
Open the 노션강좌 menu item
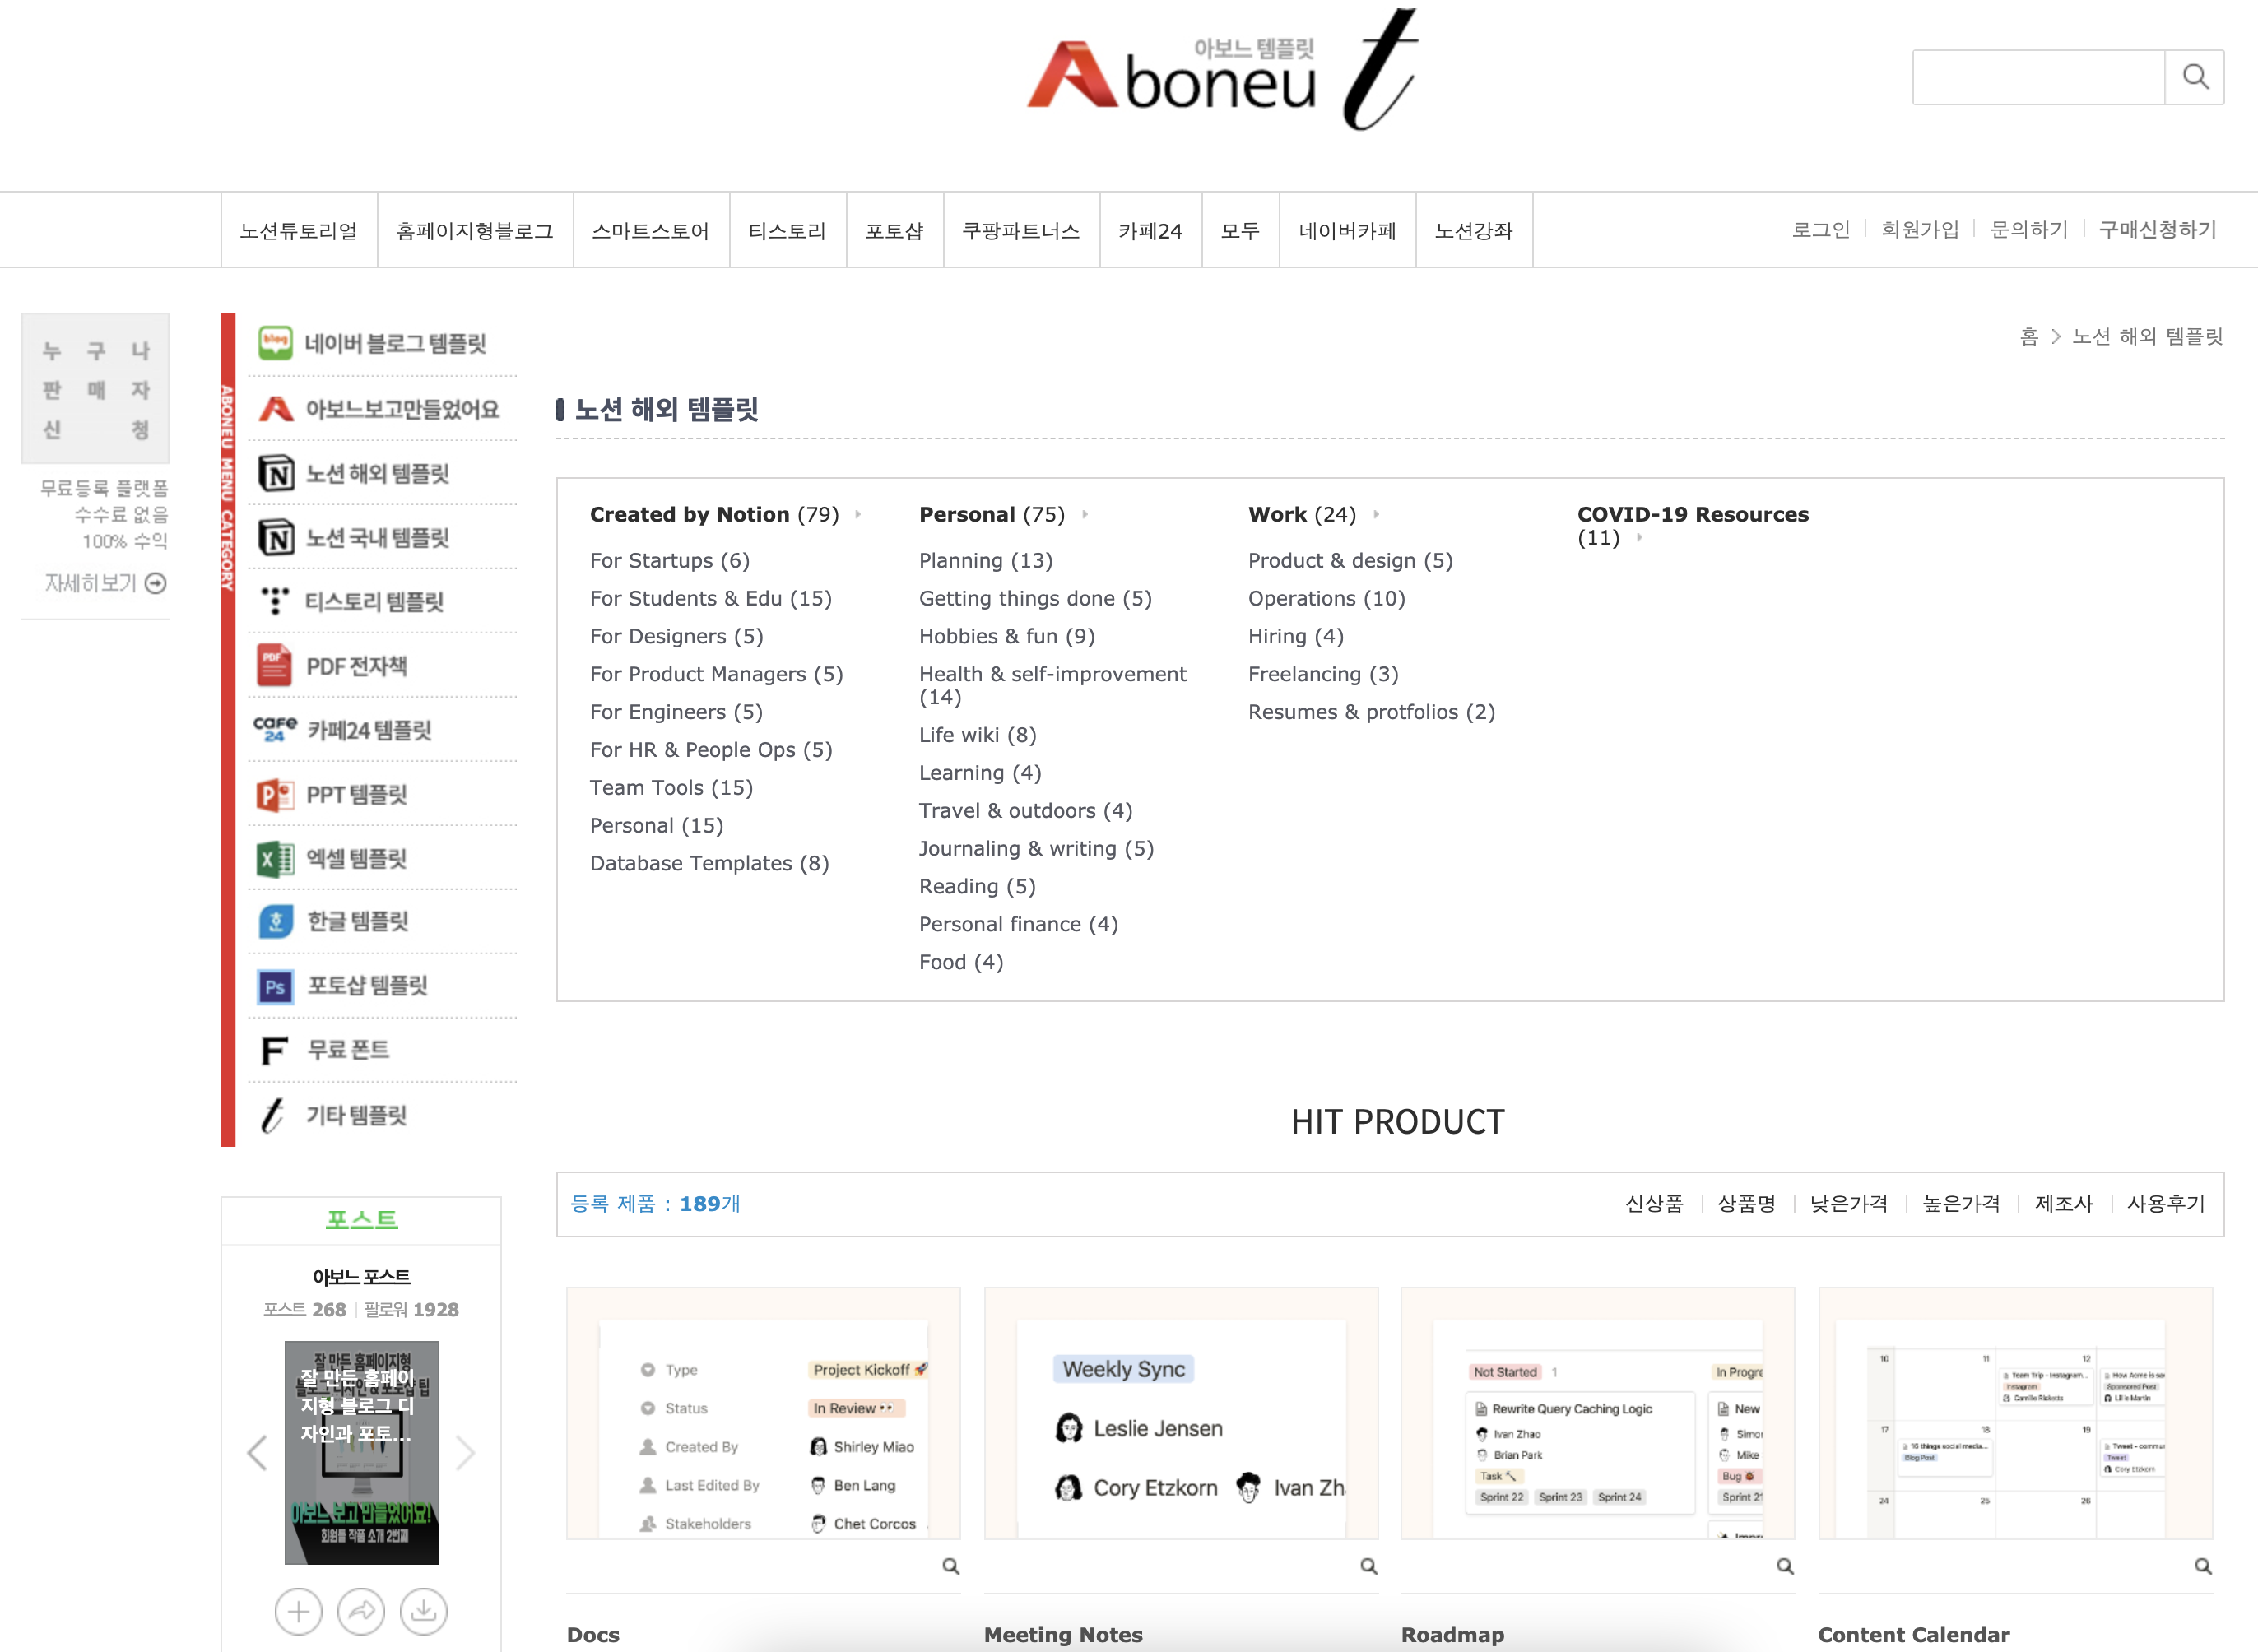(x=1474, y=231)
